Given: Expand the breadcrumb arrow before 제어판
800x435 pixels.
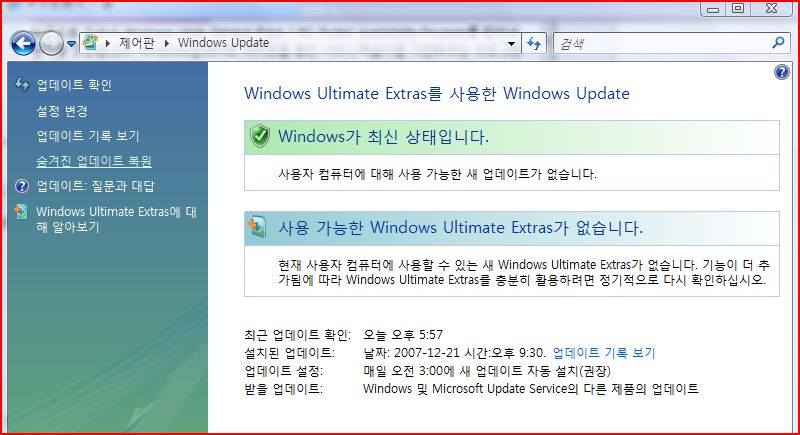Looking at the screenshot, I should pyautogui.click(x=108, y=43).
